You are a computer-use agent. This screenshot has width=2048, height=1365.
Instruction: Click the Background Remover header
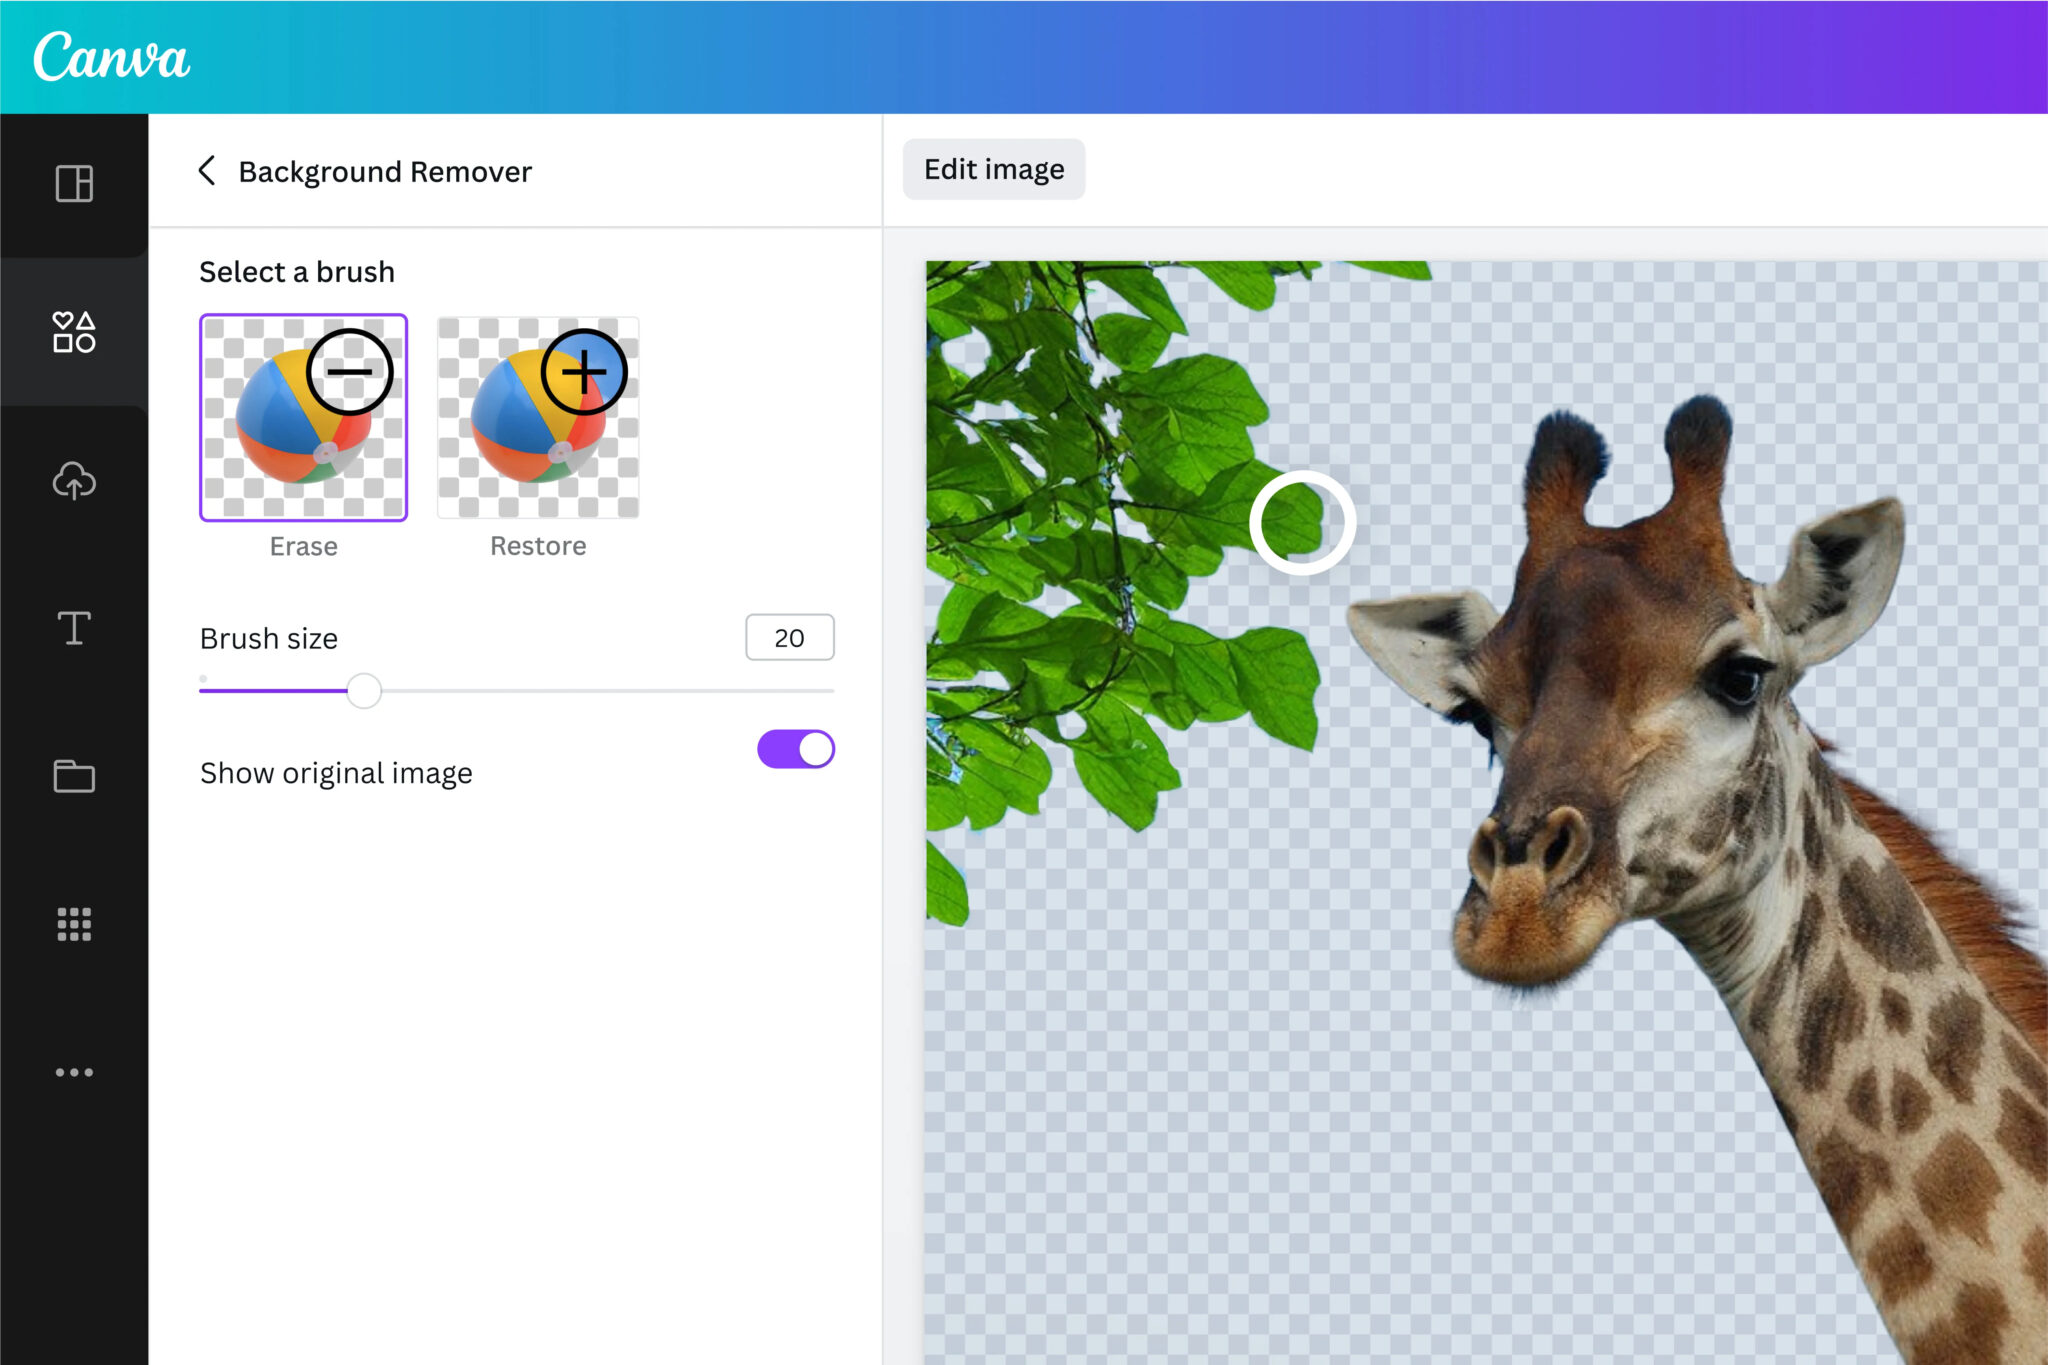click(384, 171)
